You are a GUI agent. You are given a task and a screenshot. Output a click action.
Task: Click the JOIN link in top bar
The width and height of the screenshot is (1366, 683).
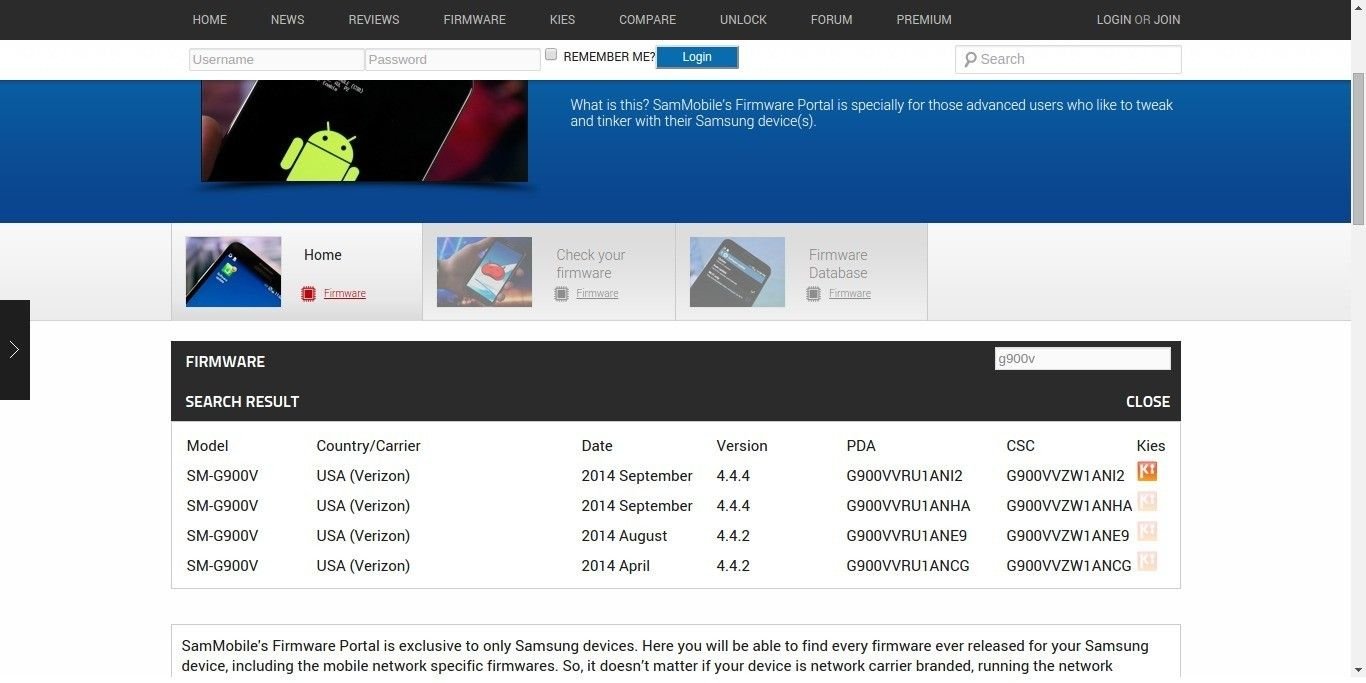tap(1167, 20)
